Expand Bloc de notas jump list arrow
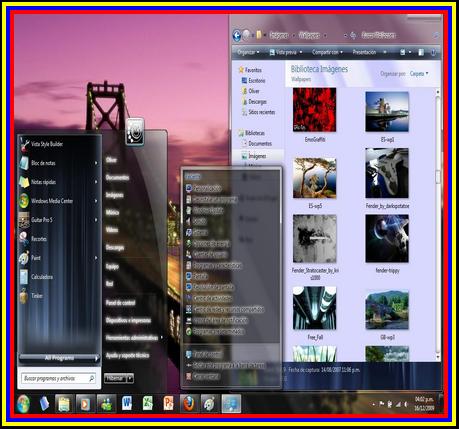The height and width of the screenshot is (429, 459). pyautogui.click(x=96, y=163)
